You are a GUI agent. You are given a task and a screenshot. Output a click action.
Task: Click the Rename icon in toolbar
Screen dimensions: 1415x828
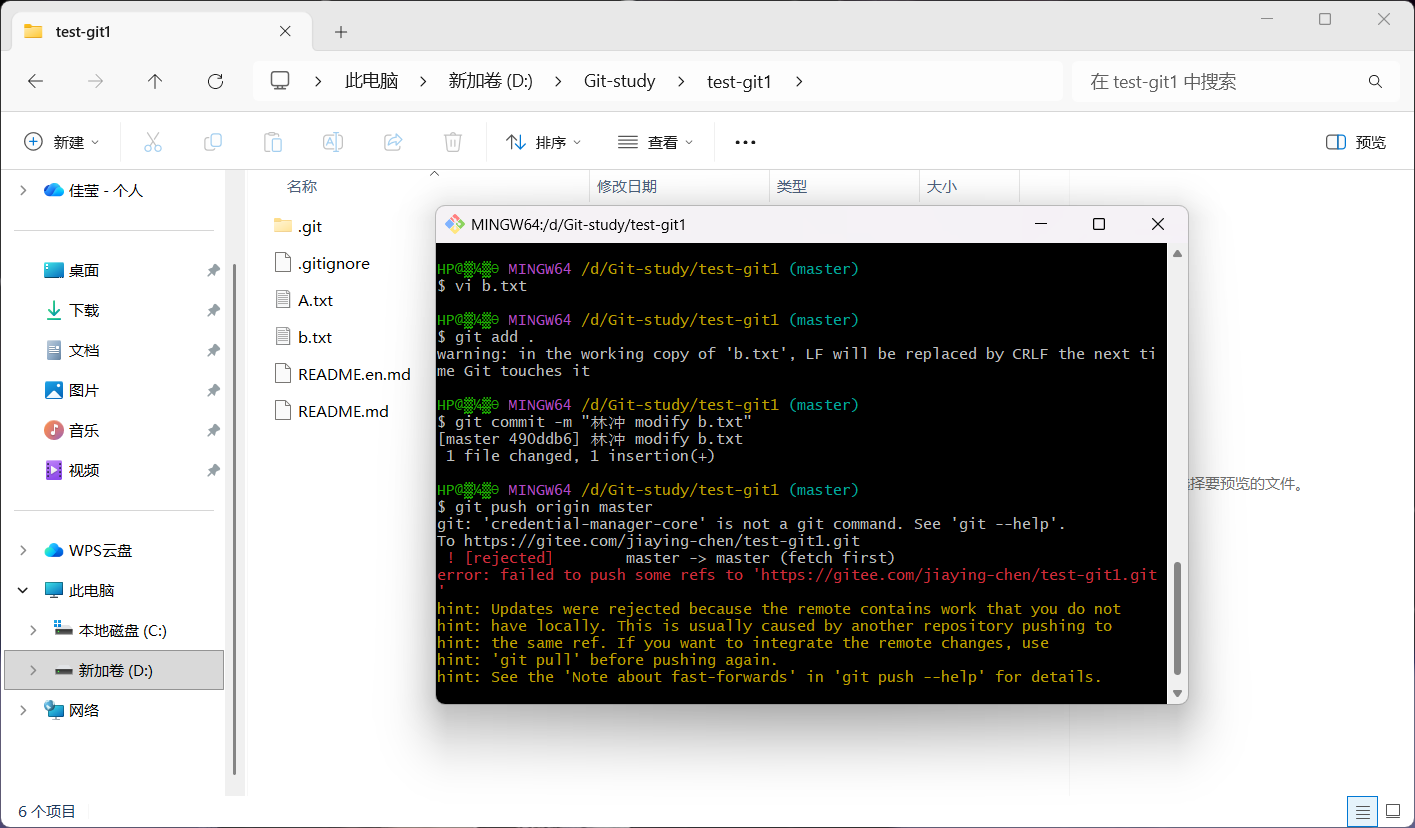(333, 142)
